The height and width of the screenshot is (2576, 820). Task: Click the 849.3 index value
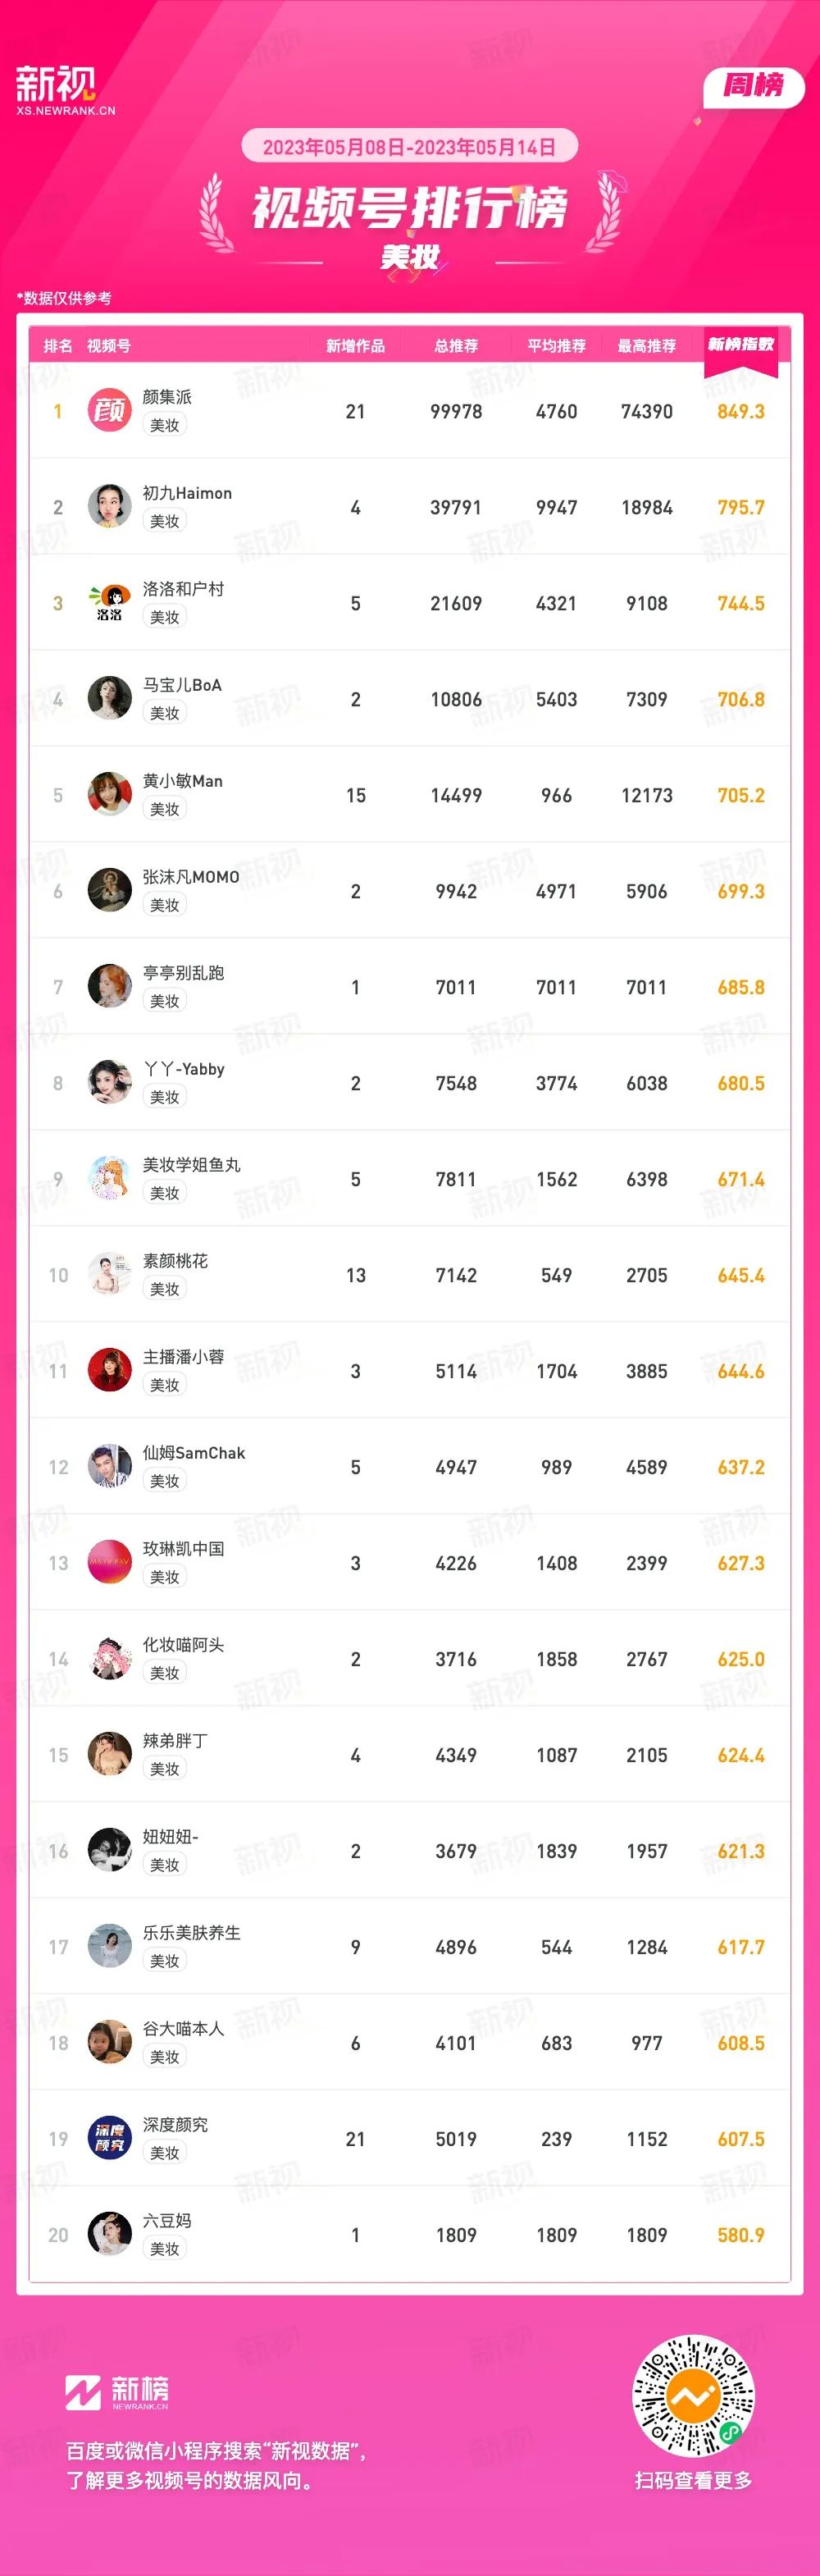tap(741, 411)
